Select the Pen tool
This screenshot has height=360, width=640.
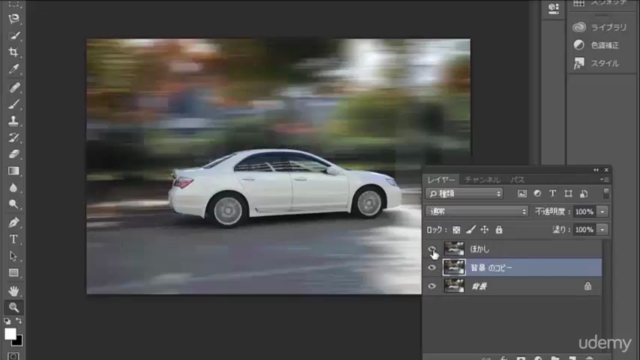[13, 223]
